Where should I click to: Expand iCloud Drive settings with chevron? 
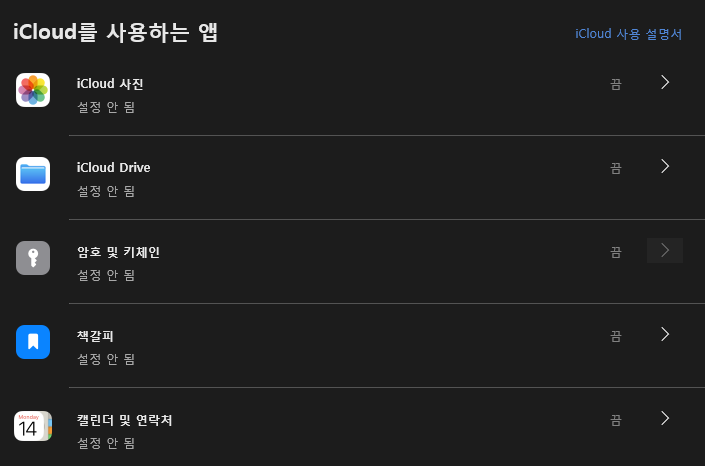pyautogui.click(x=665, y=166)
